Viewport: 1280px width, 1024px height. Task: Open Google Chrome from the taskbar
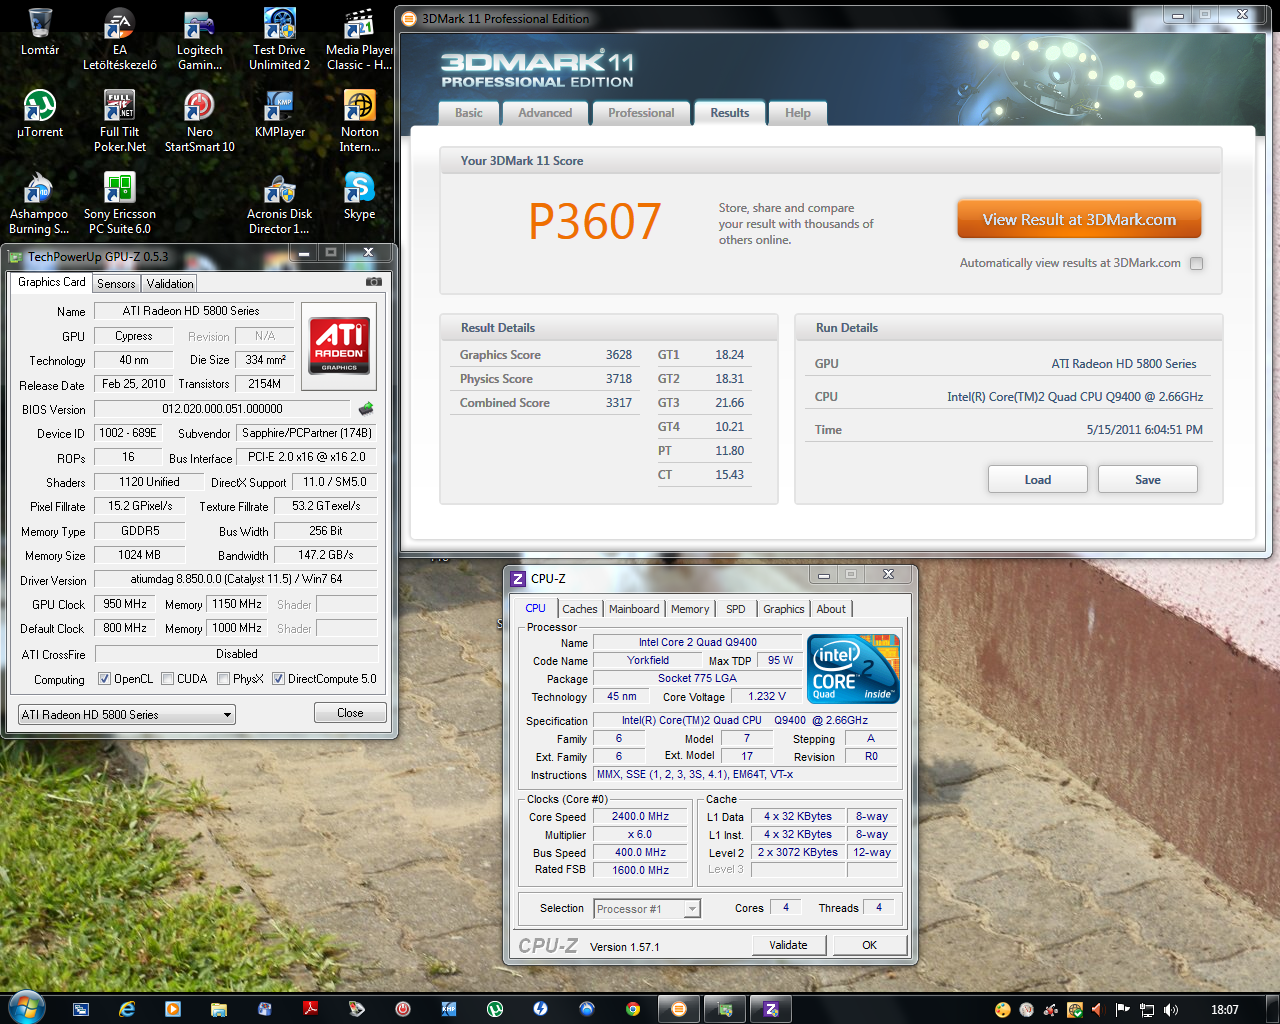(633, 1009)
